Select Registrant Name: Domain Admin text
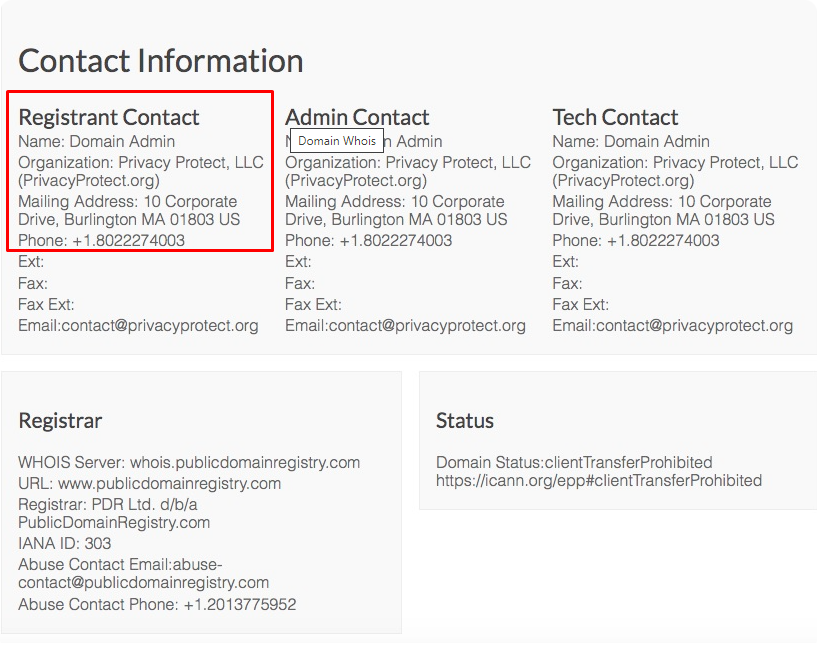The width and height of the screenshot is (817, 651). click(x=96, y=141)
